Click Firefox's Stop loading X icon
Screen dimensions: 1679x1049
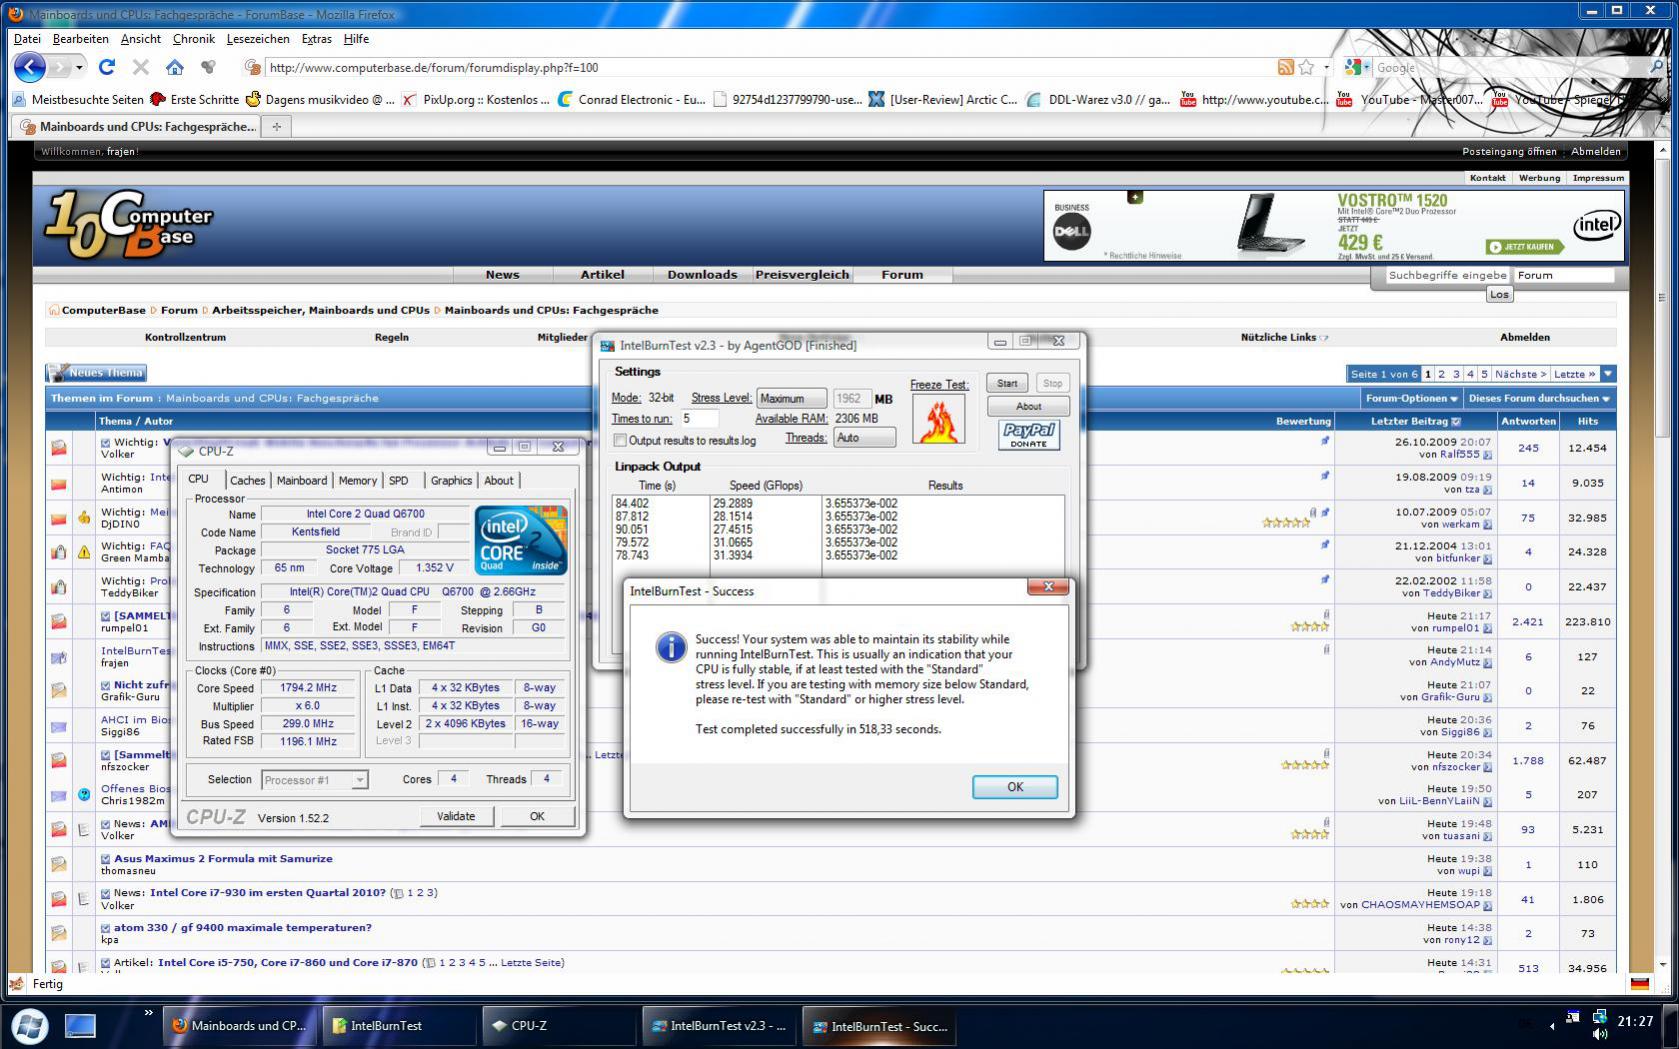141,67
